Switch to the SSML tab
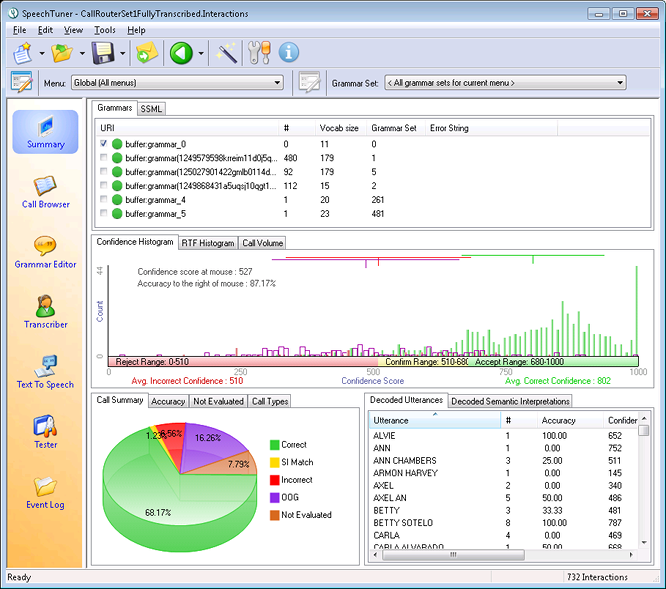This screenshot has width=666, height=589. pyautogui.click(x=151, y=109)
